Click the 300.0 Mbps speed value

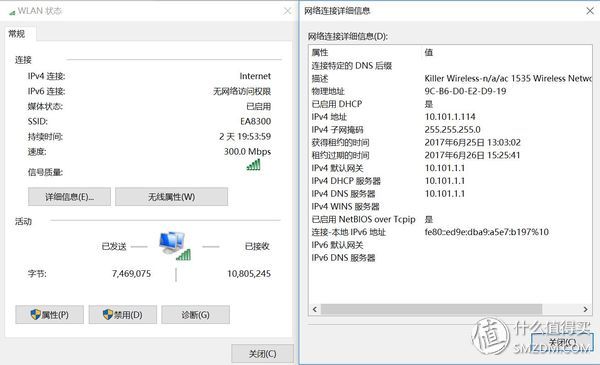coord(248,152)
